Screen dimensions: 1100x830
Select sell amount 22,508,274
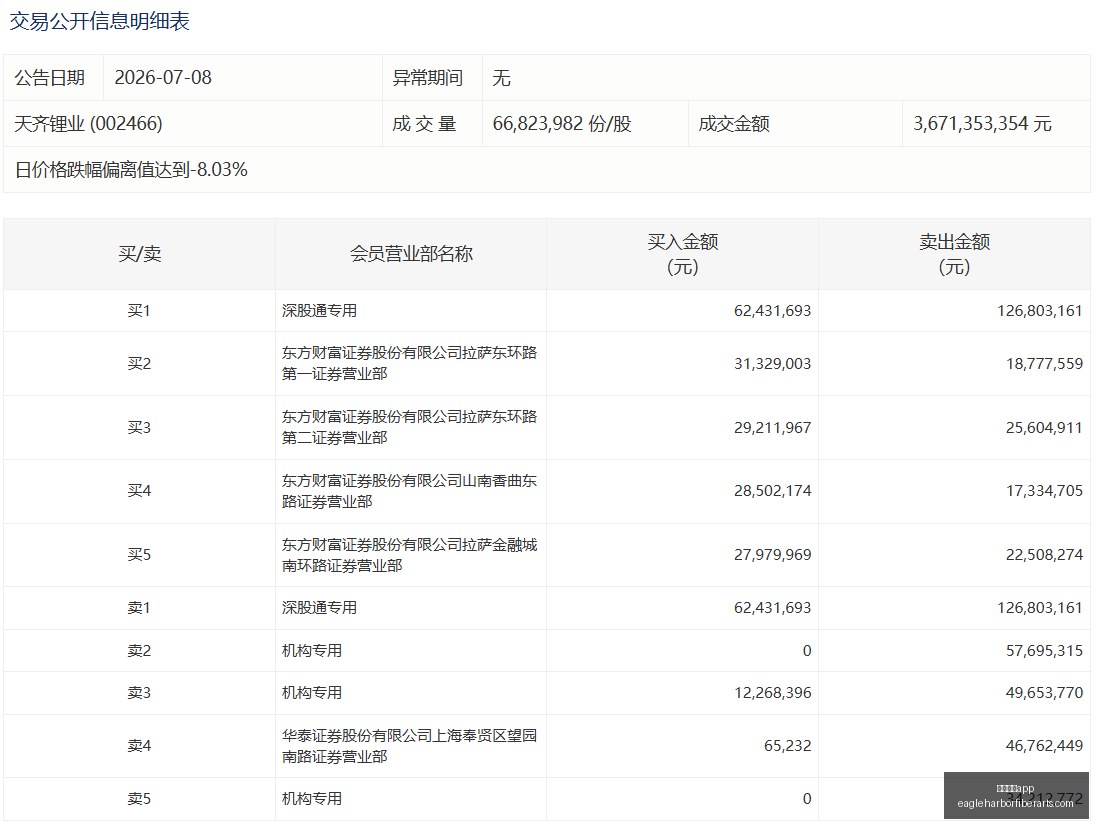(x=1045, y=554)
